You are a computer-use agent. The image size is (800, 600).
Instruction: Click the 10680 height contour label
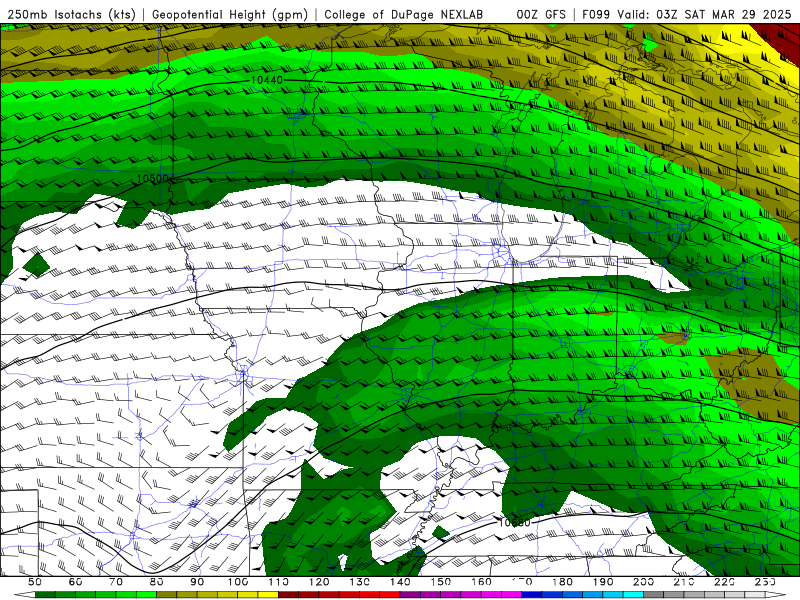coord(514,522)
